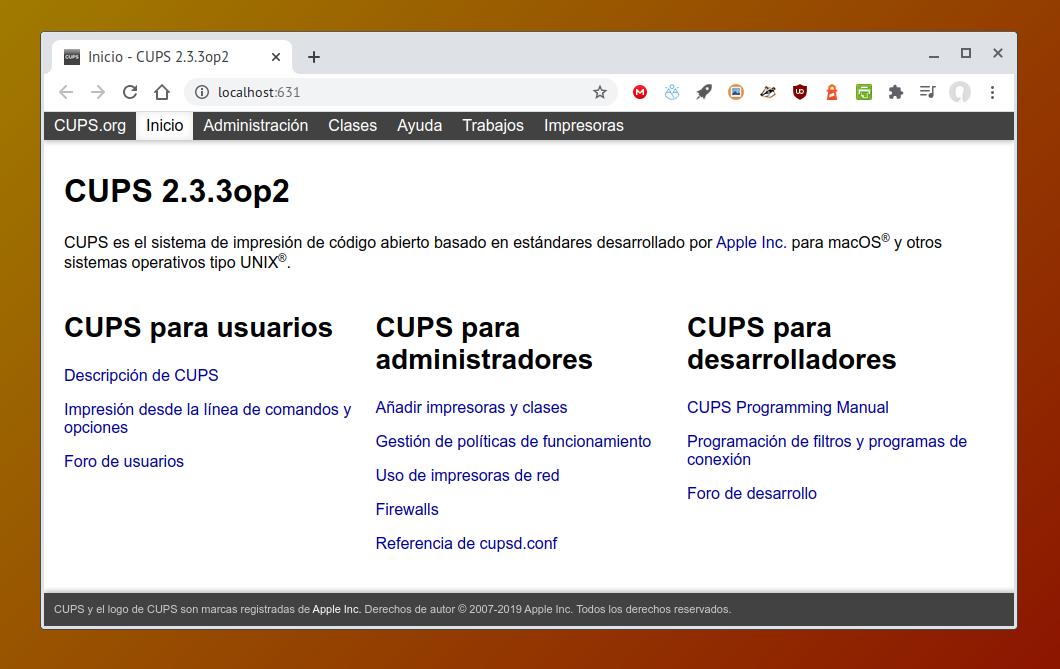This screenshot has width=1060, height=669.
Task: Open the Extensions puzzle piece menu
Action: (896, 92)
